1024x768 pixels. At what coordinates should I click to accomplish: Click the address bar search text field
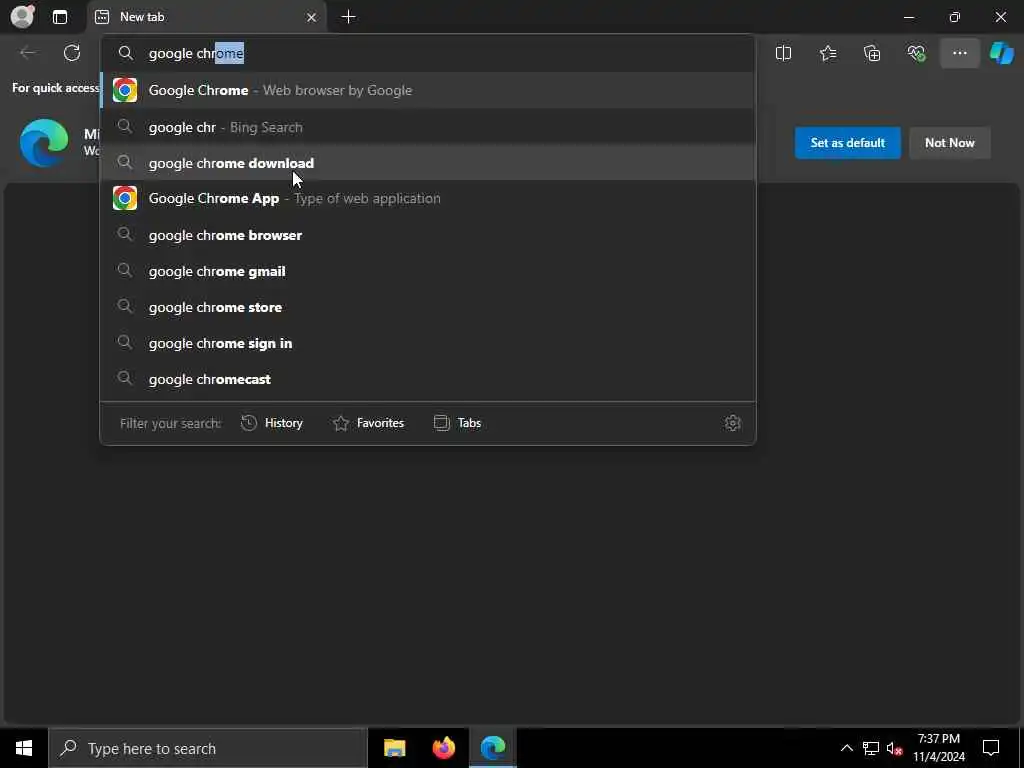coord(428,53)
